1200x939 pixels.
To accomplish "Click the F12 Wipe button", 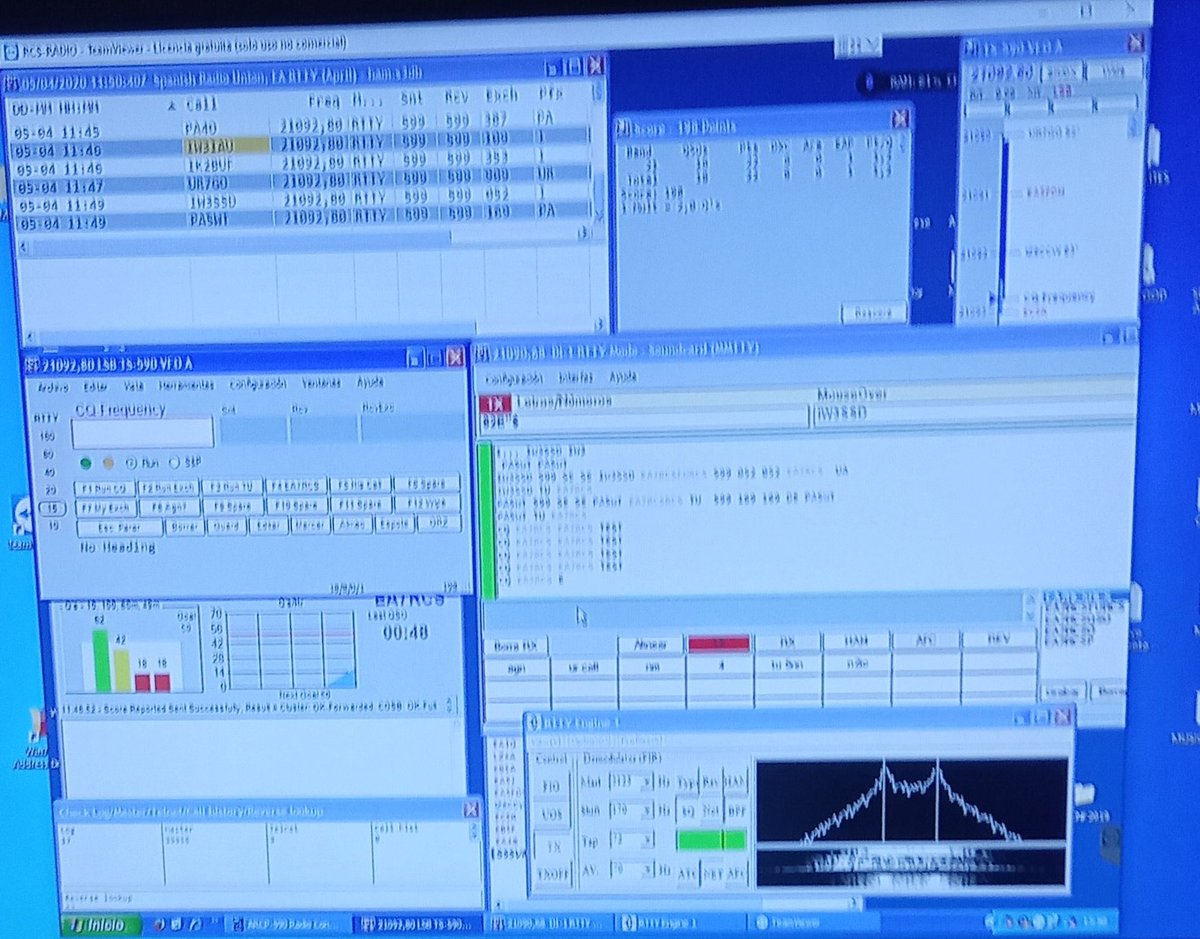I will tap(426, 504).
